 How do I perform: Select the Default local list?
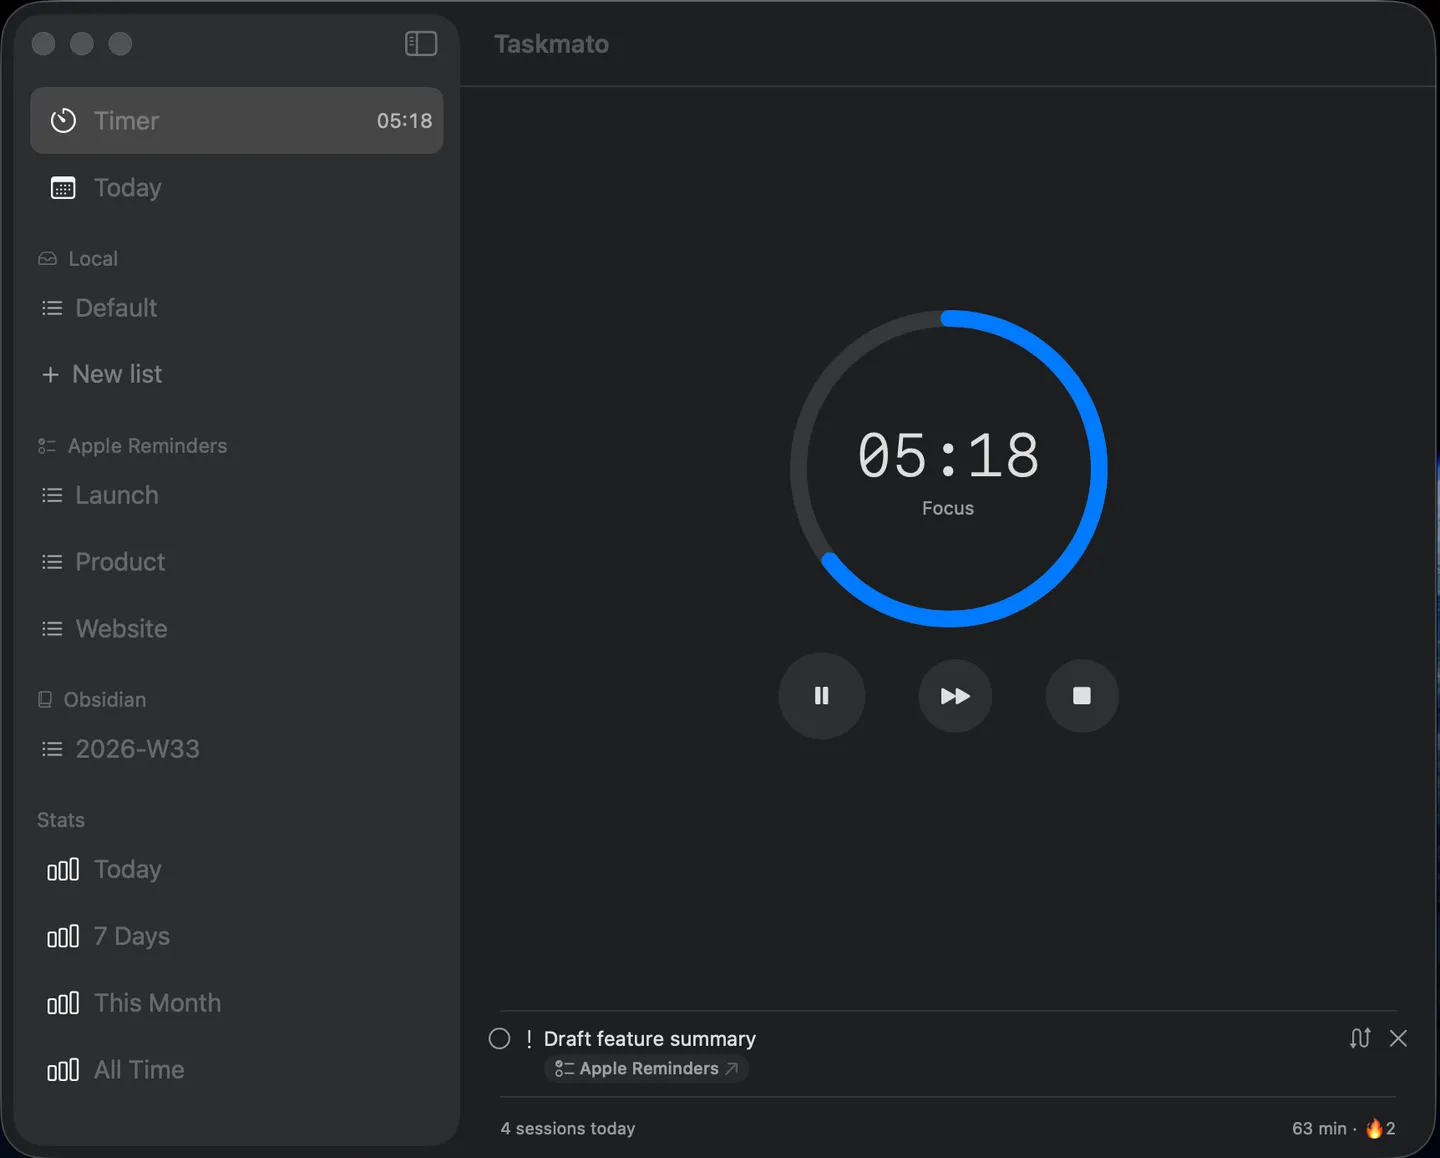(237, 308)
